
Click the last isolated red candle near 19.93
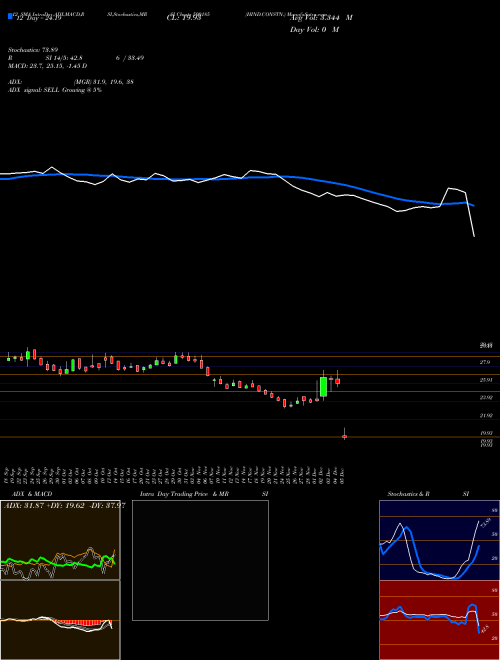coord(344,436)
